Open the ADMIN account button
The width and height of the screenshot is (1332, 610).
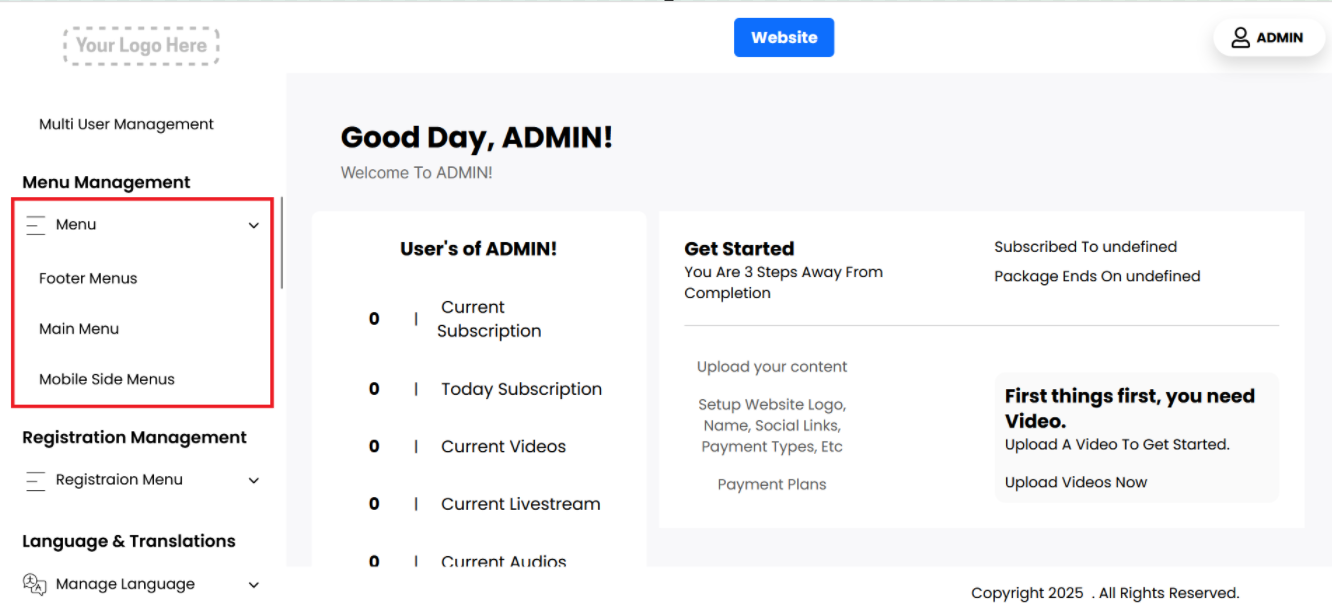point(1269,38)
